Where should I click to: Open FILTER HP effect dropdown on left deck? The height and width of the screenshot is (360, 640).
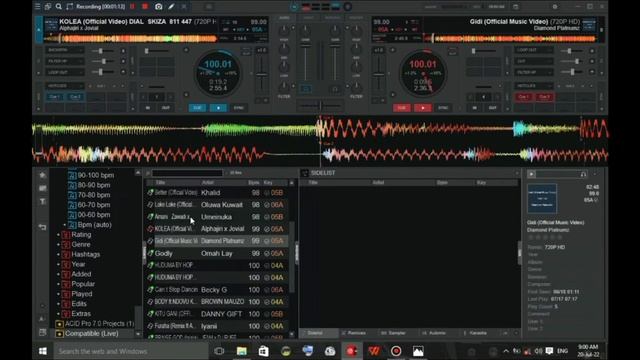[64, 61]
